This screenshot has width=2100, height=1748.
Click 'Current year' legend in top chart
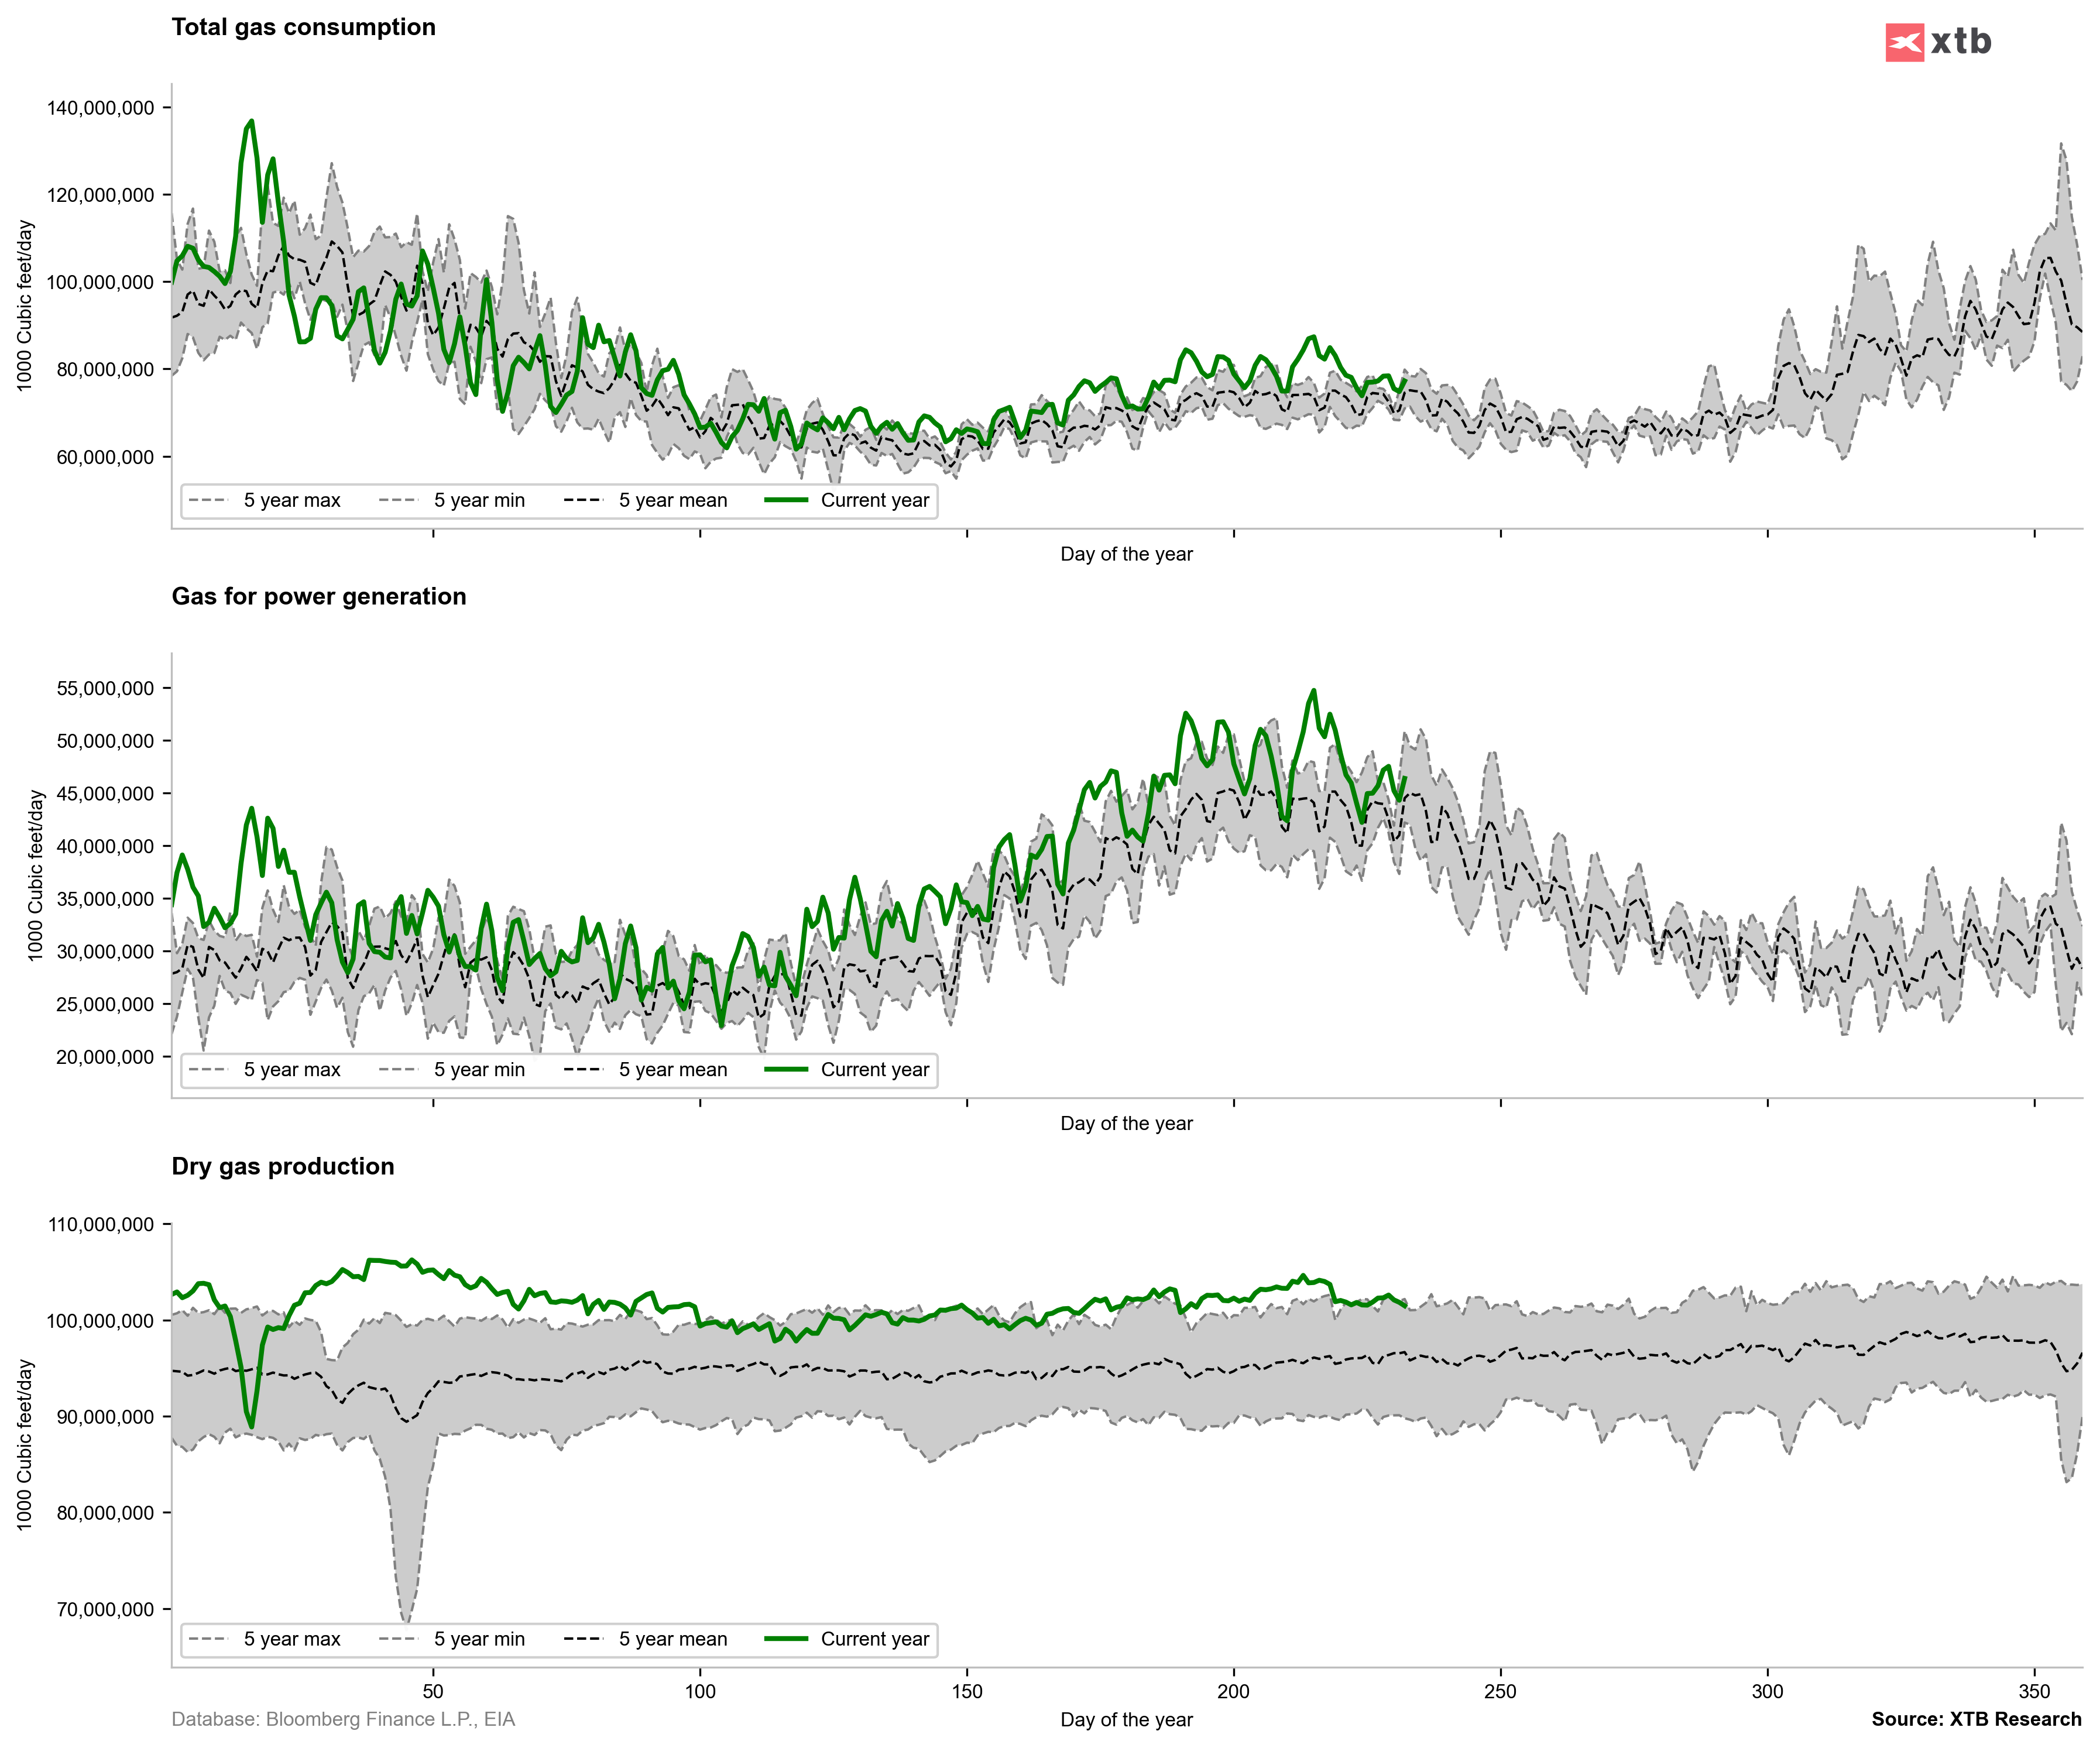(x=874, y=500)
